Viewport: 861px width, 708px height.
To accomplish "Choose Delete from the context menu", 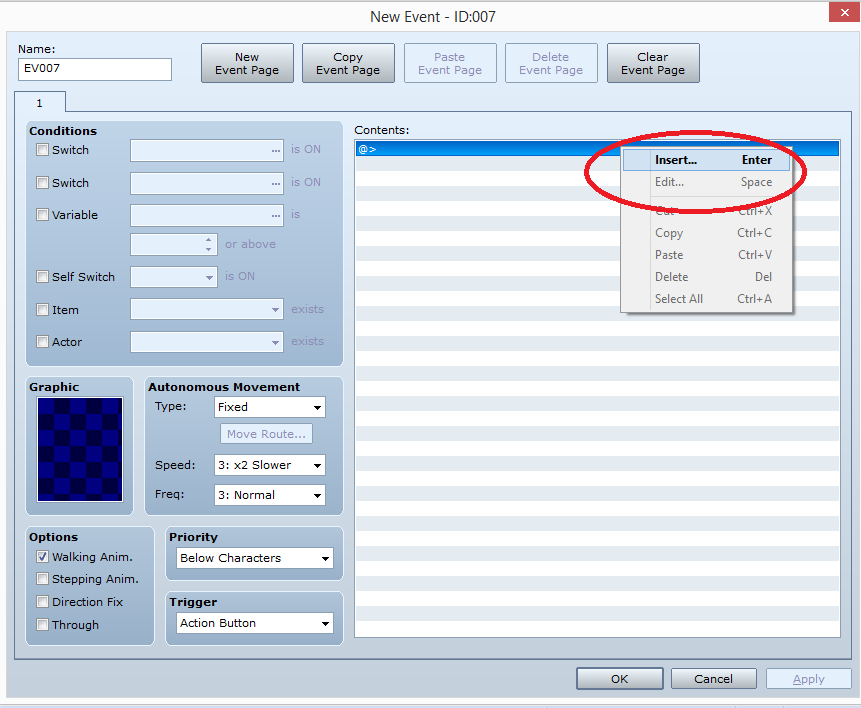I will [x=707, y=277].
